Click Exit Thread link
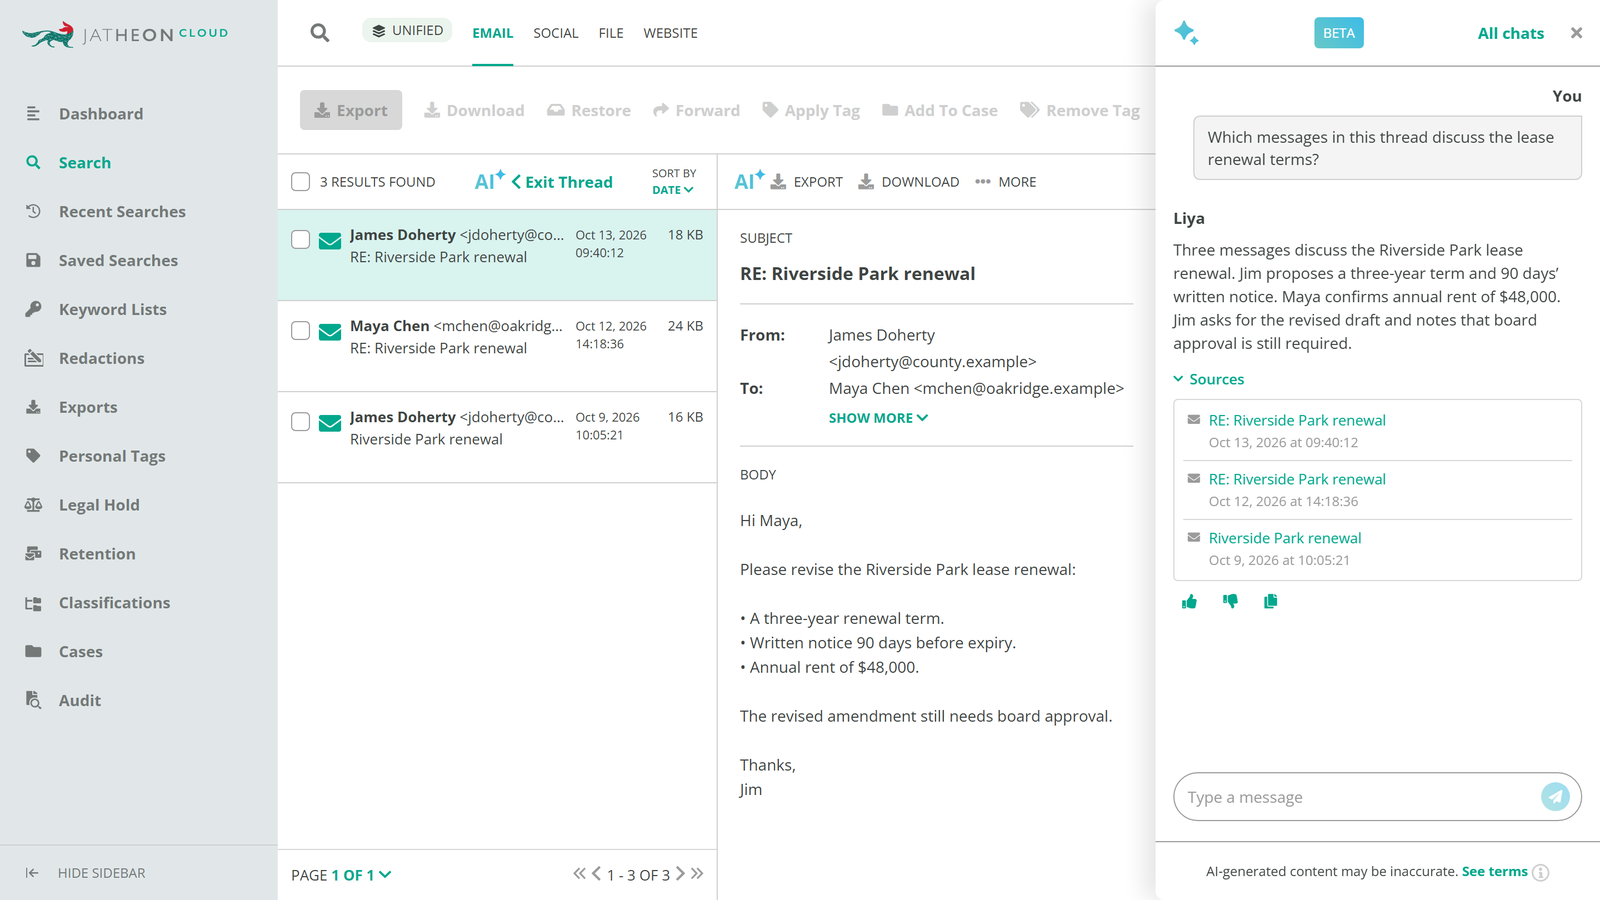Screen dimensions: 1600x900 (562, 182)
